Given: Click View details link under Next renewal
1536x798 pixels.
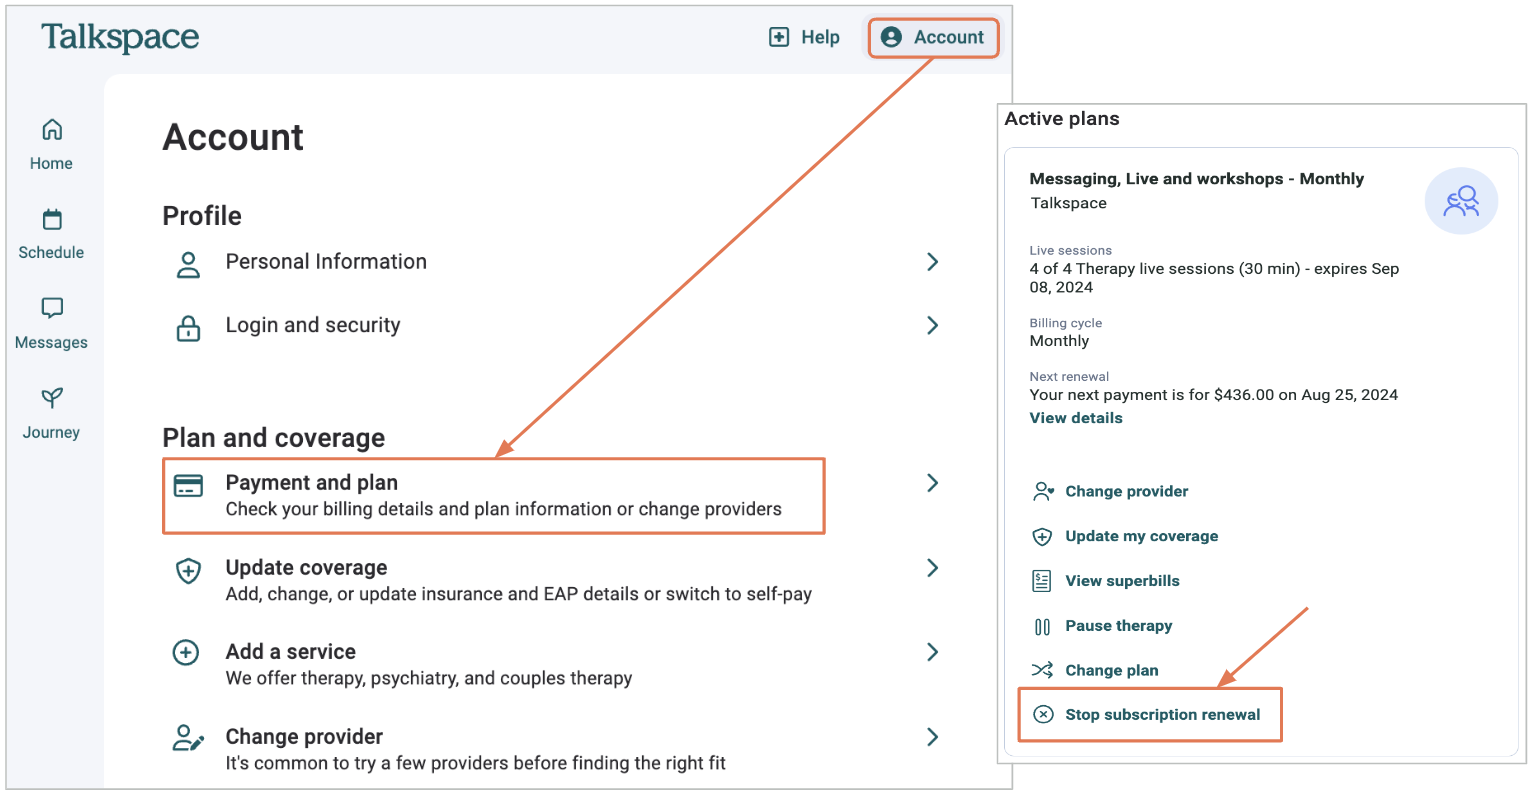Looking at the screenshot, I should tap(1076, 418).
